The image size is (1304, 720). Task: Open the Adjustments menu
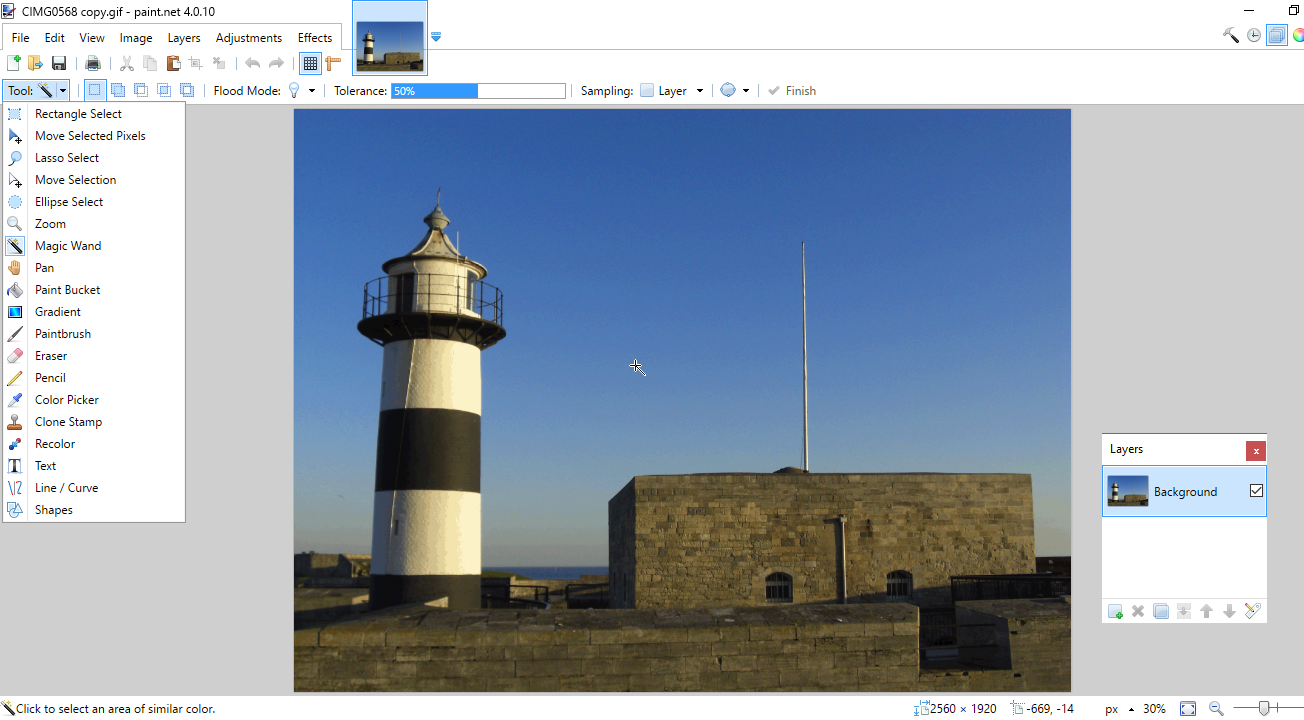click(248, 37)
